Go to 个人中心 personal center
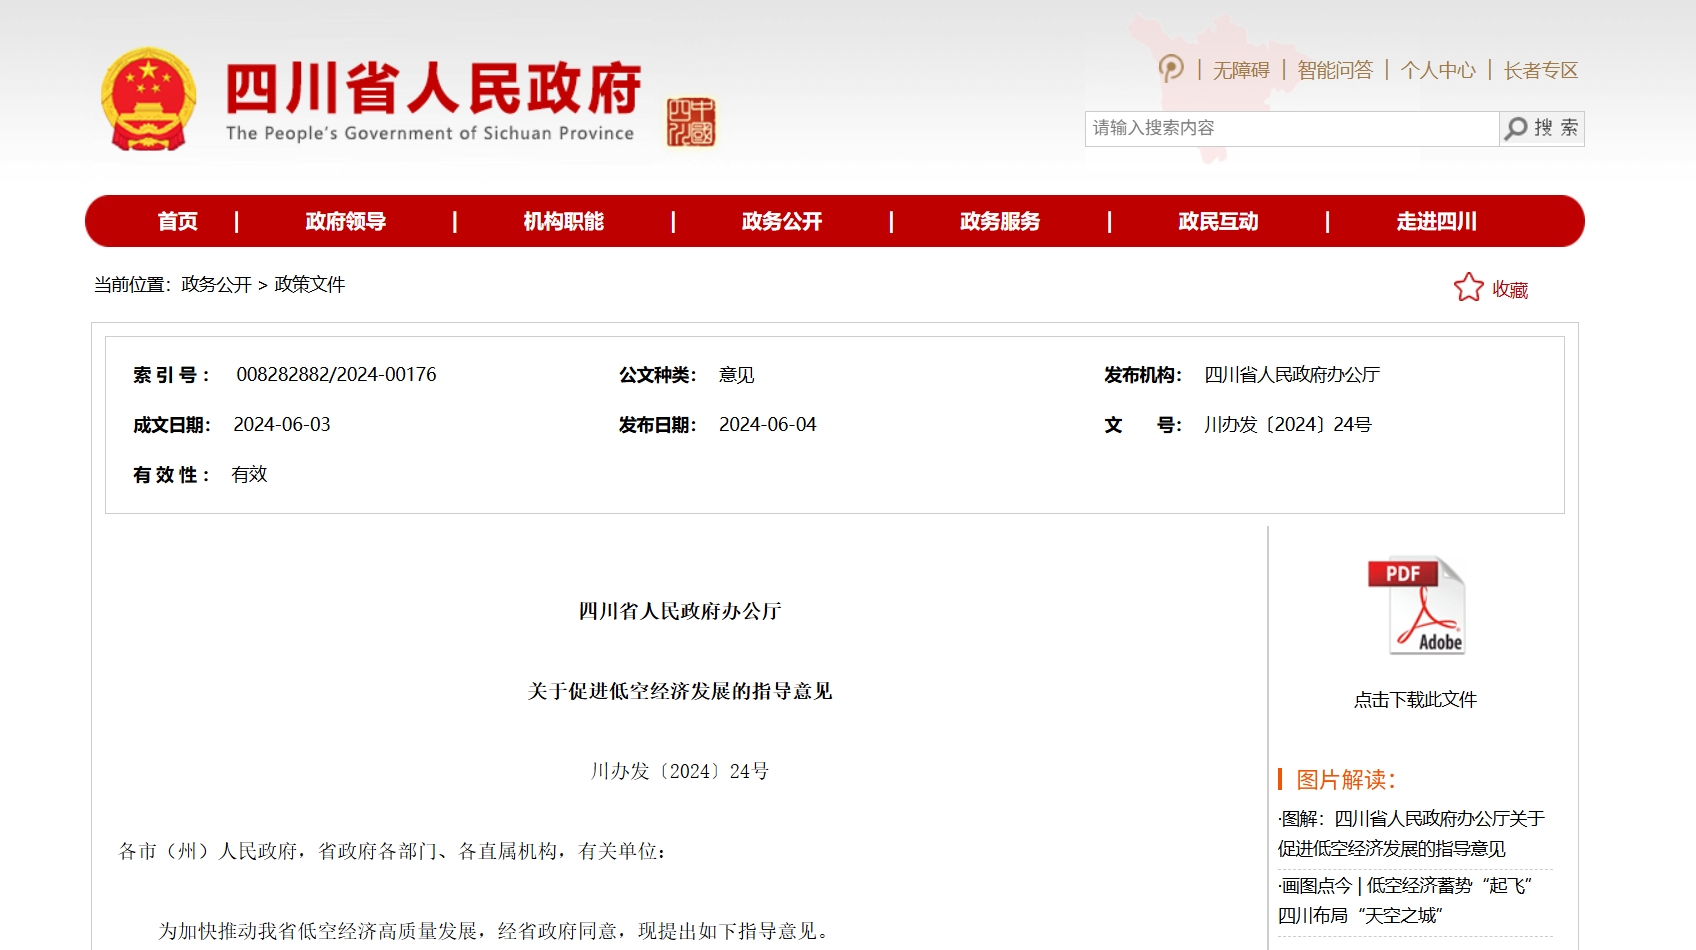 pos(1438,70)
